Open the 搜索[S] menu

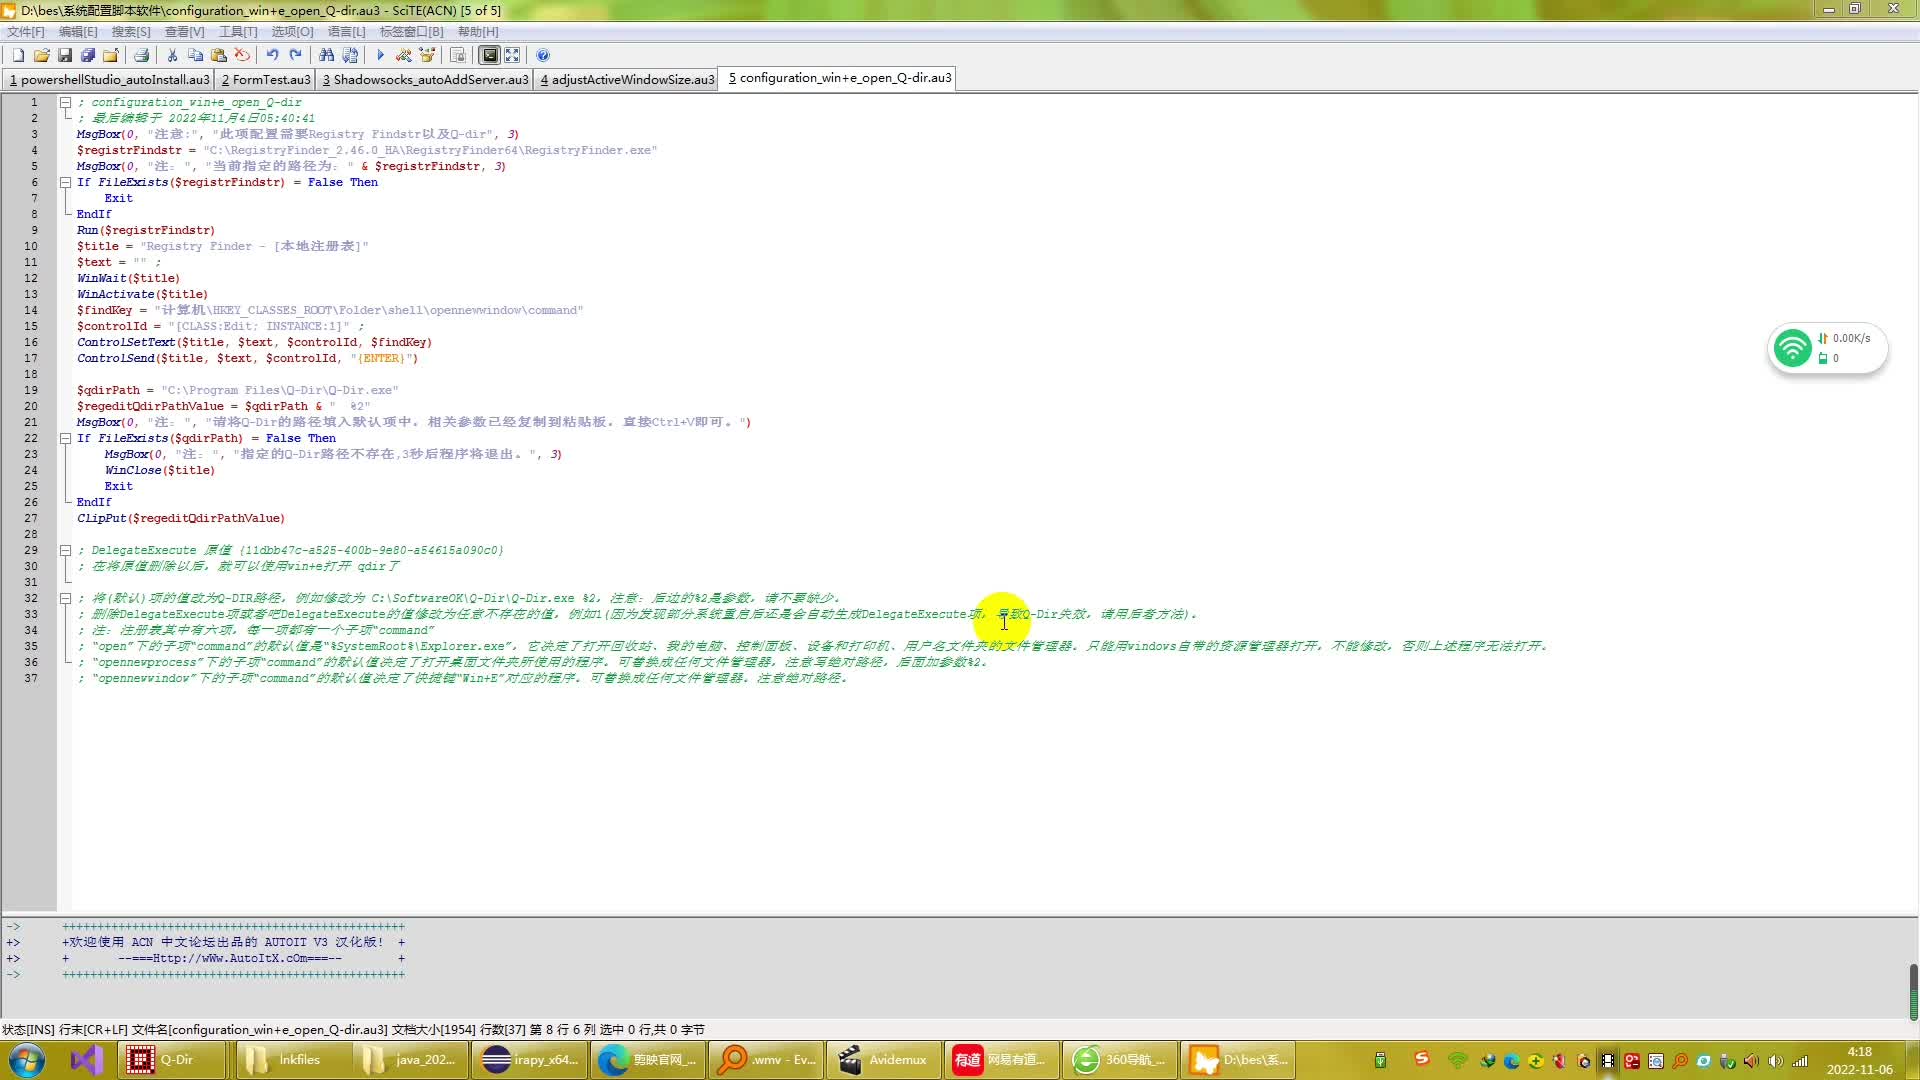click(x=130, y=32)
